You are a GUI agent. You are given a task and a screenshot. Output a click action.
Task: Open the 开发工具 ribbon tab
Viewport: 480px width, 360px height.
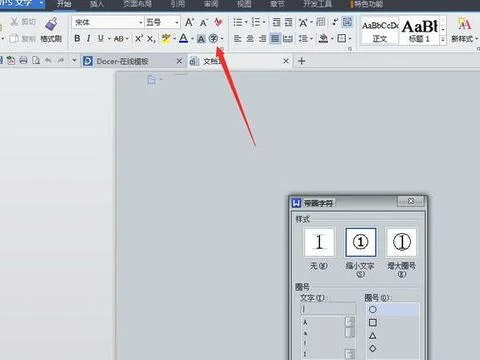(317, 4)
